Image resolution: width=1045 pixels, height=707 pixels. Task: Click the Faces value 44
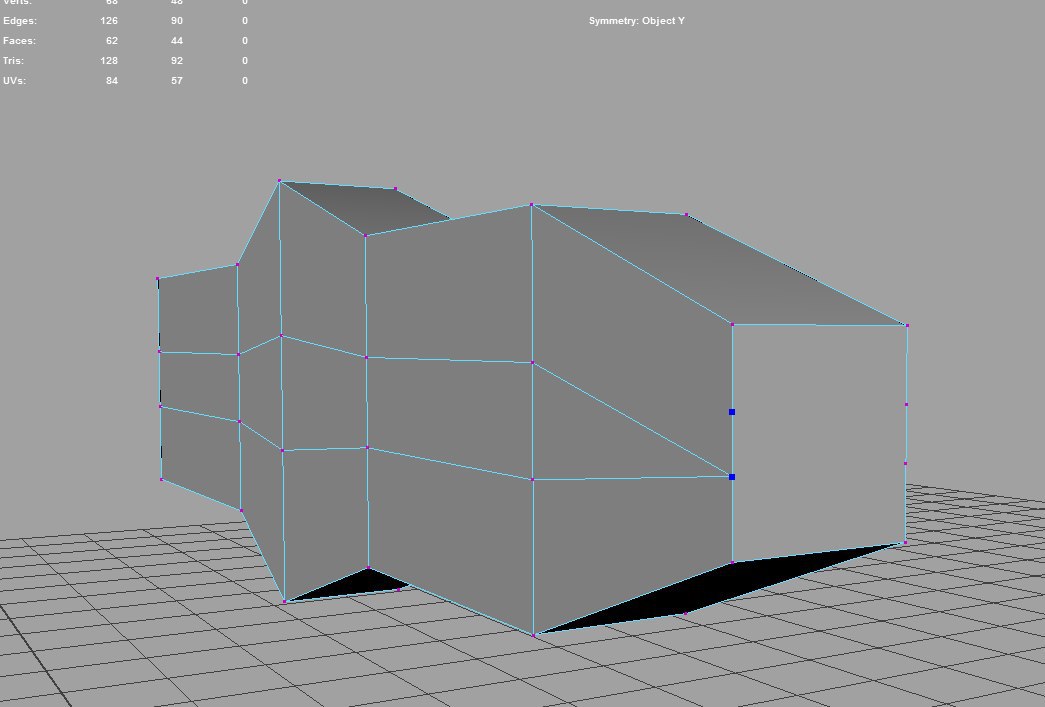point(177,41)
